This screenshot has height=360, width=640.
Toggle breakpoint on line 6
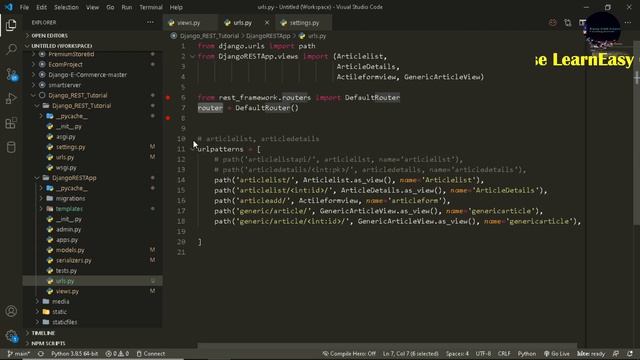168,98
